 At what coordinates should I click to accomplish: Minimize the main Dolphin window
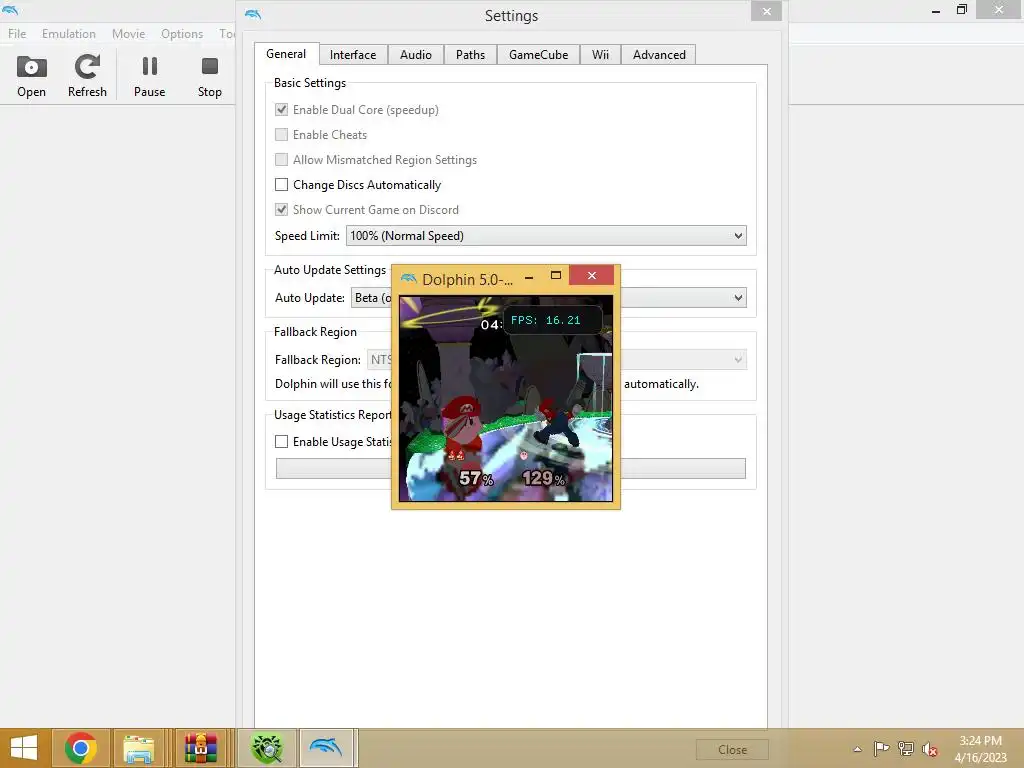[936, 11]
